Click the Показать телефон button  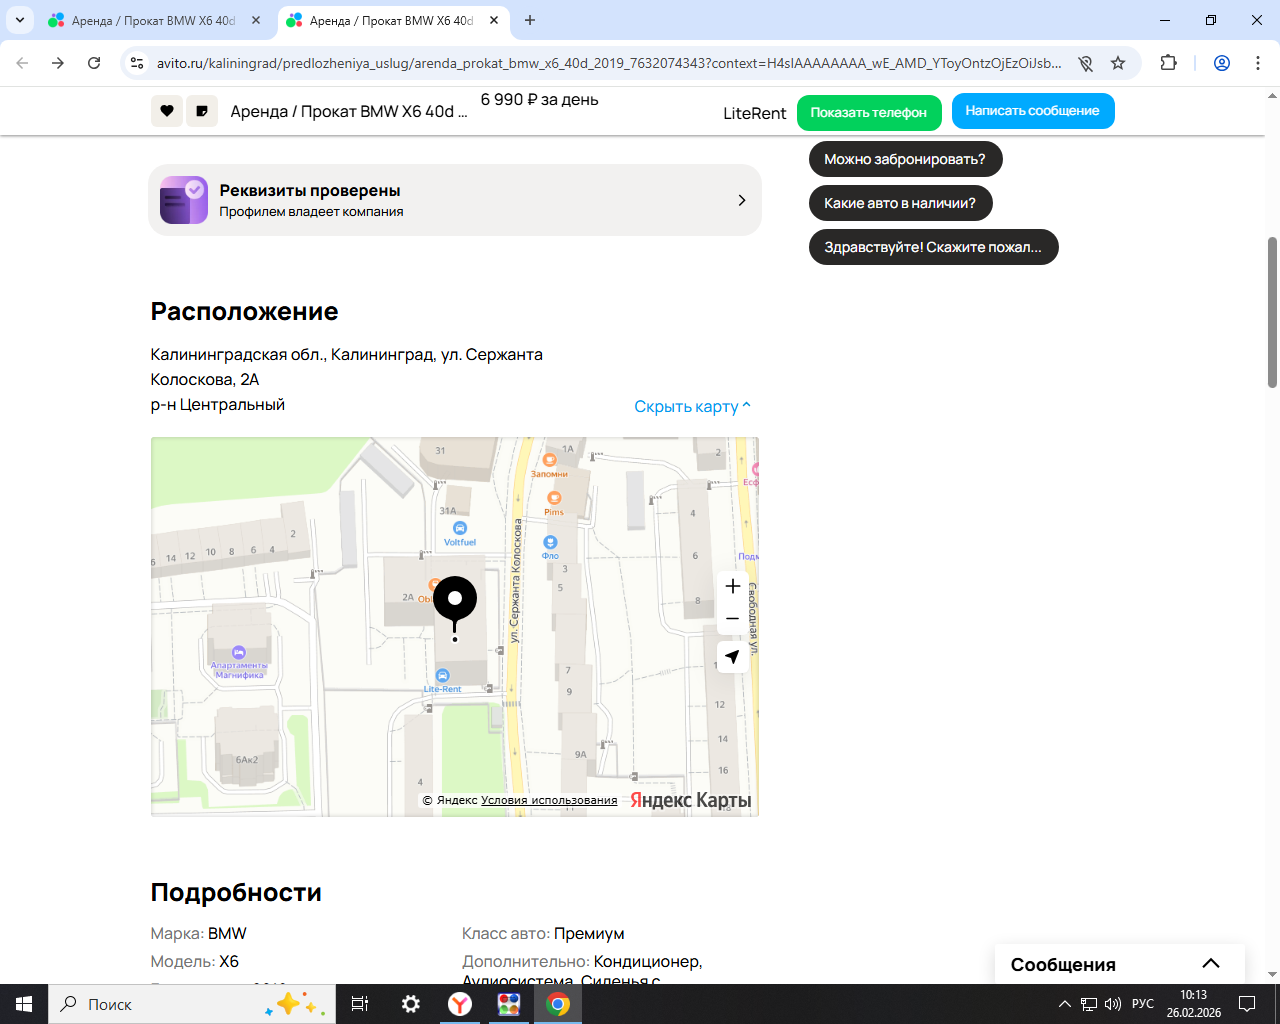869,112
